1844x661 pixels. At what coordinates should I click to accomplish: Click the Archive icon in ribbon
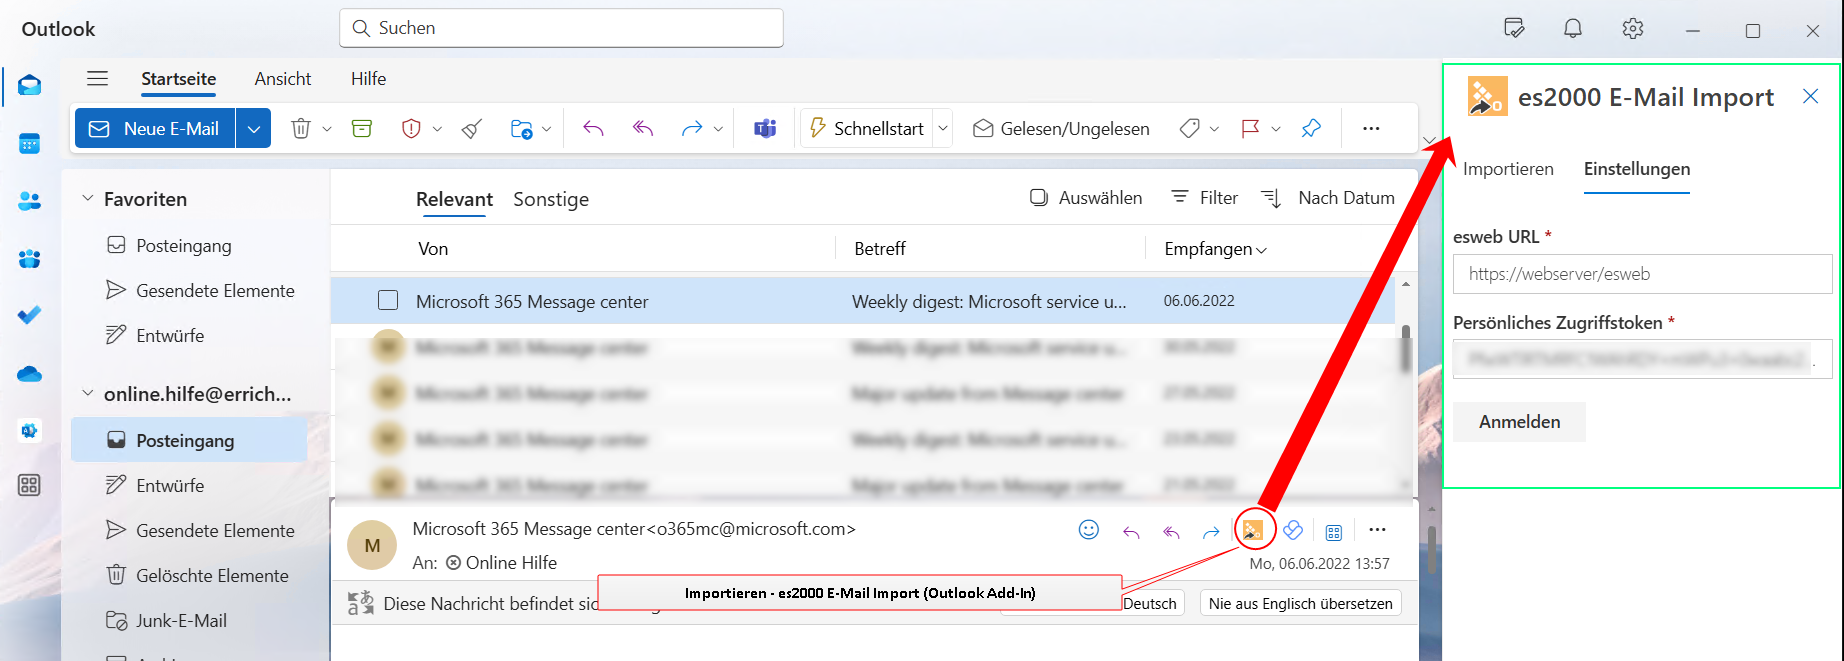point(362,128)
